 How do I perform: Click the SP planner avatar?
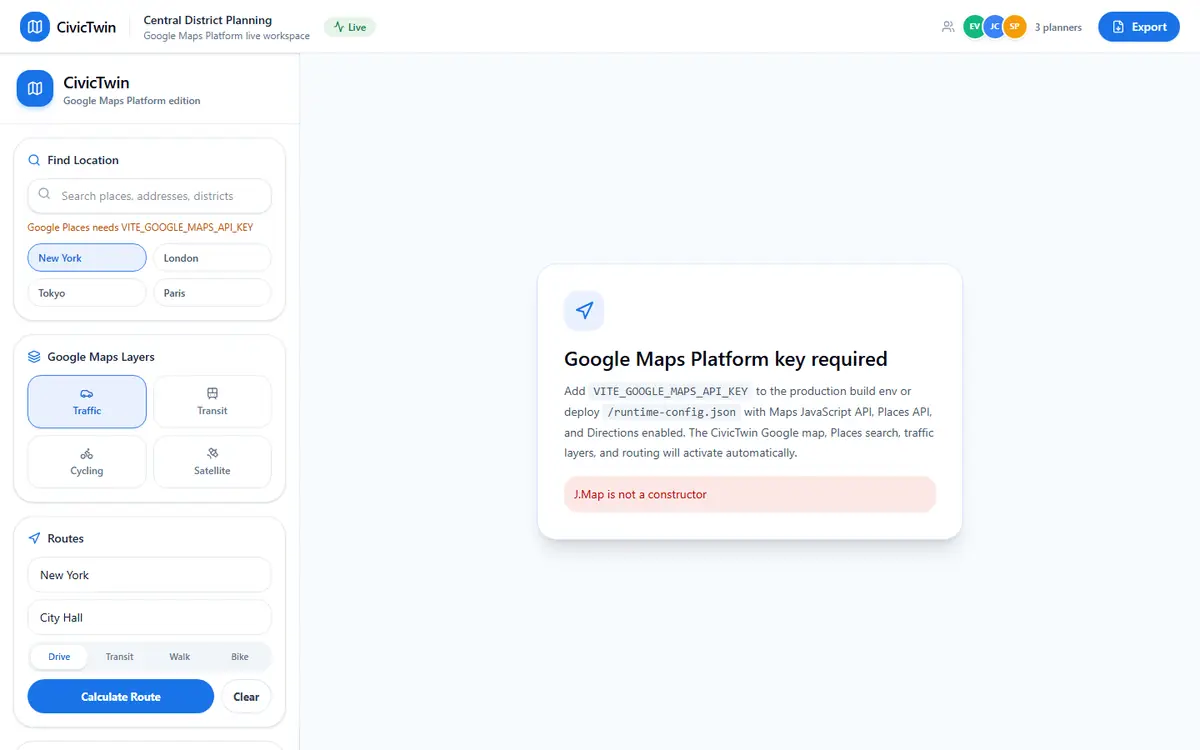pyautogui.click(x=1015, y=27)
